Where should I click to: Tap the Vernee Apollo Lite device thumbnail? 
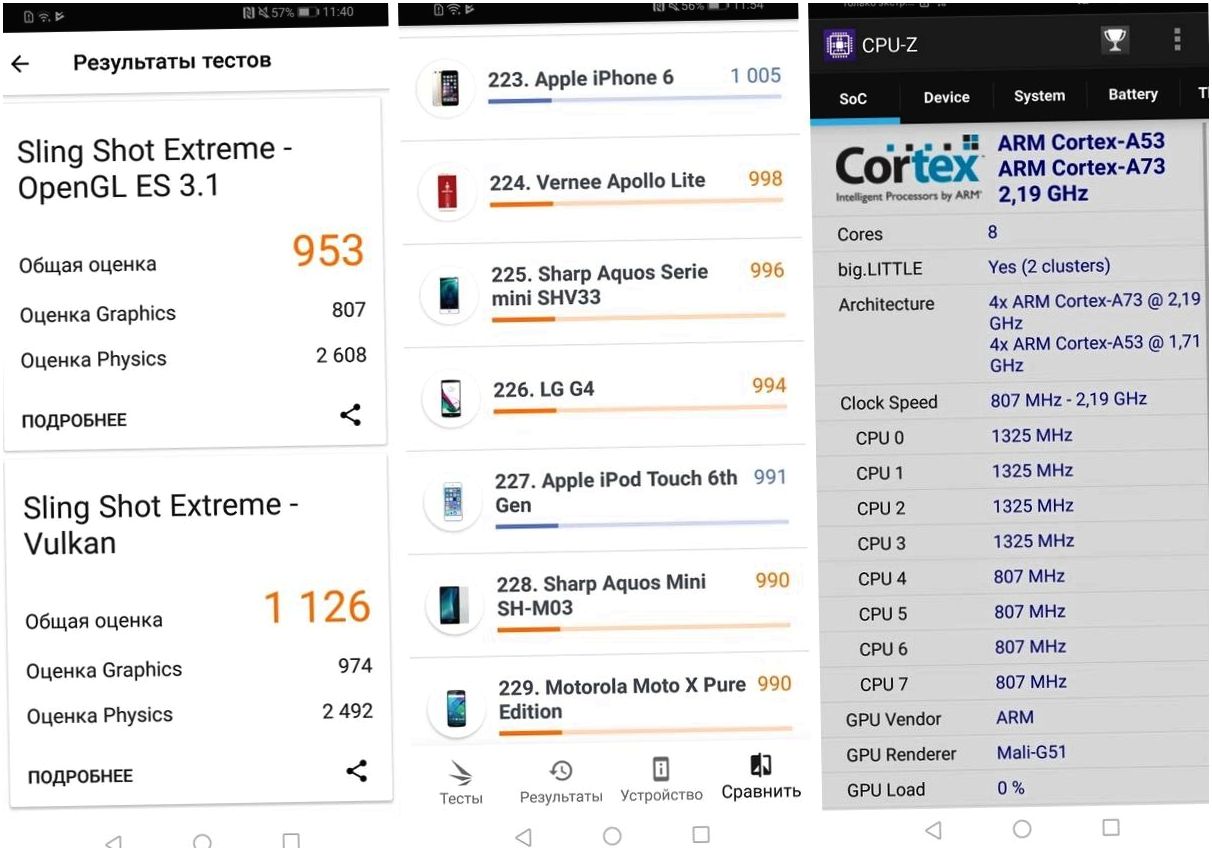click(x=448, y=193)
